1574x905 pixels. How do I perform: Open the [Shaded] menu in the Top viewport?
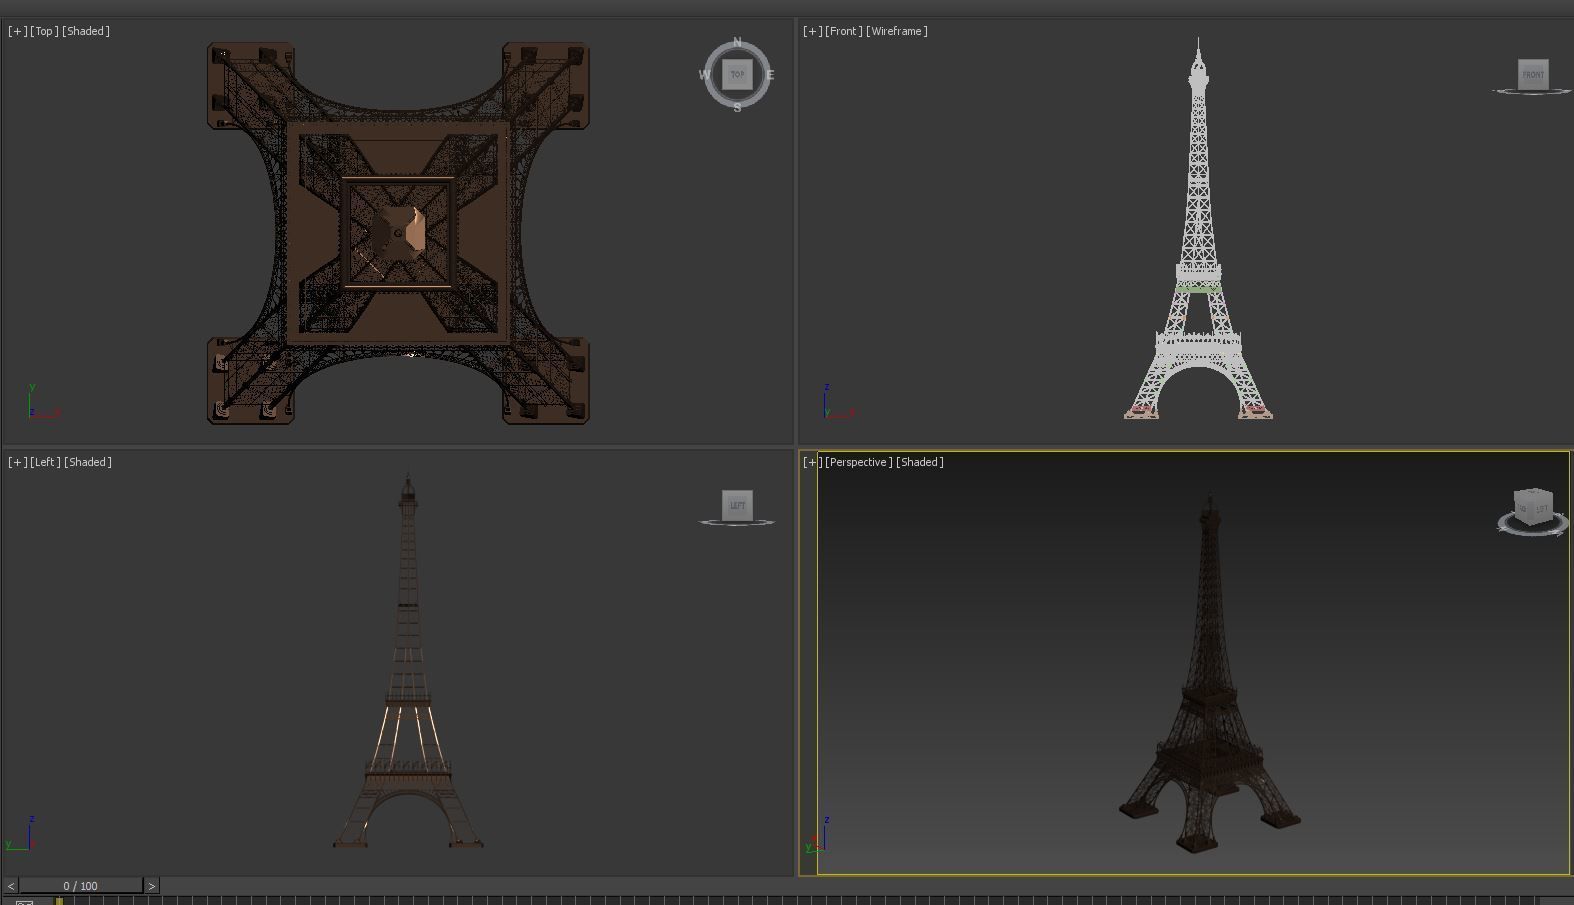[x=86, y=31]
